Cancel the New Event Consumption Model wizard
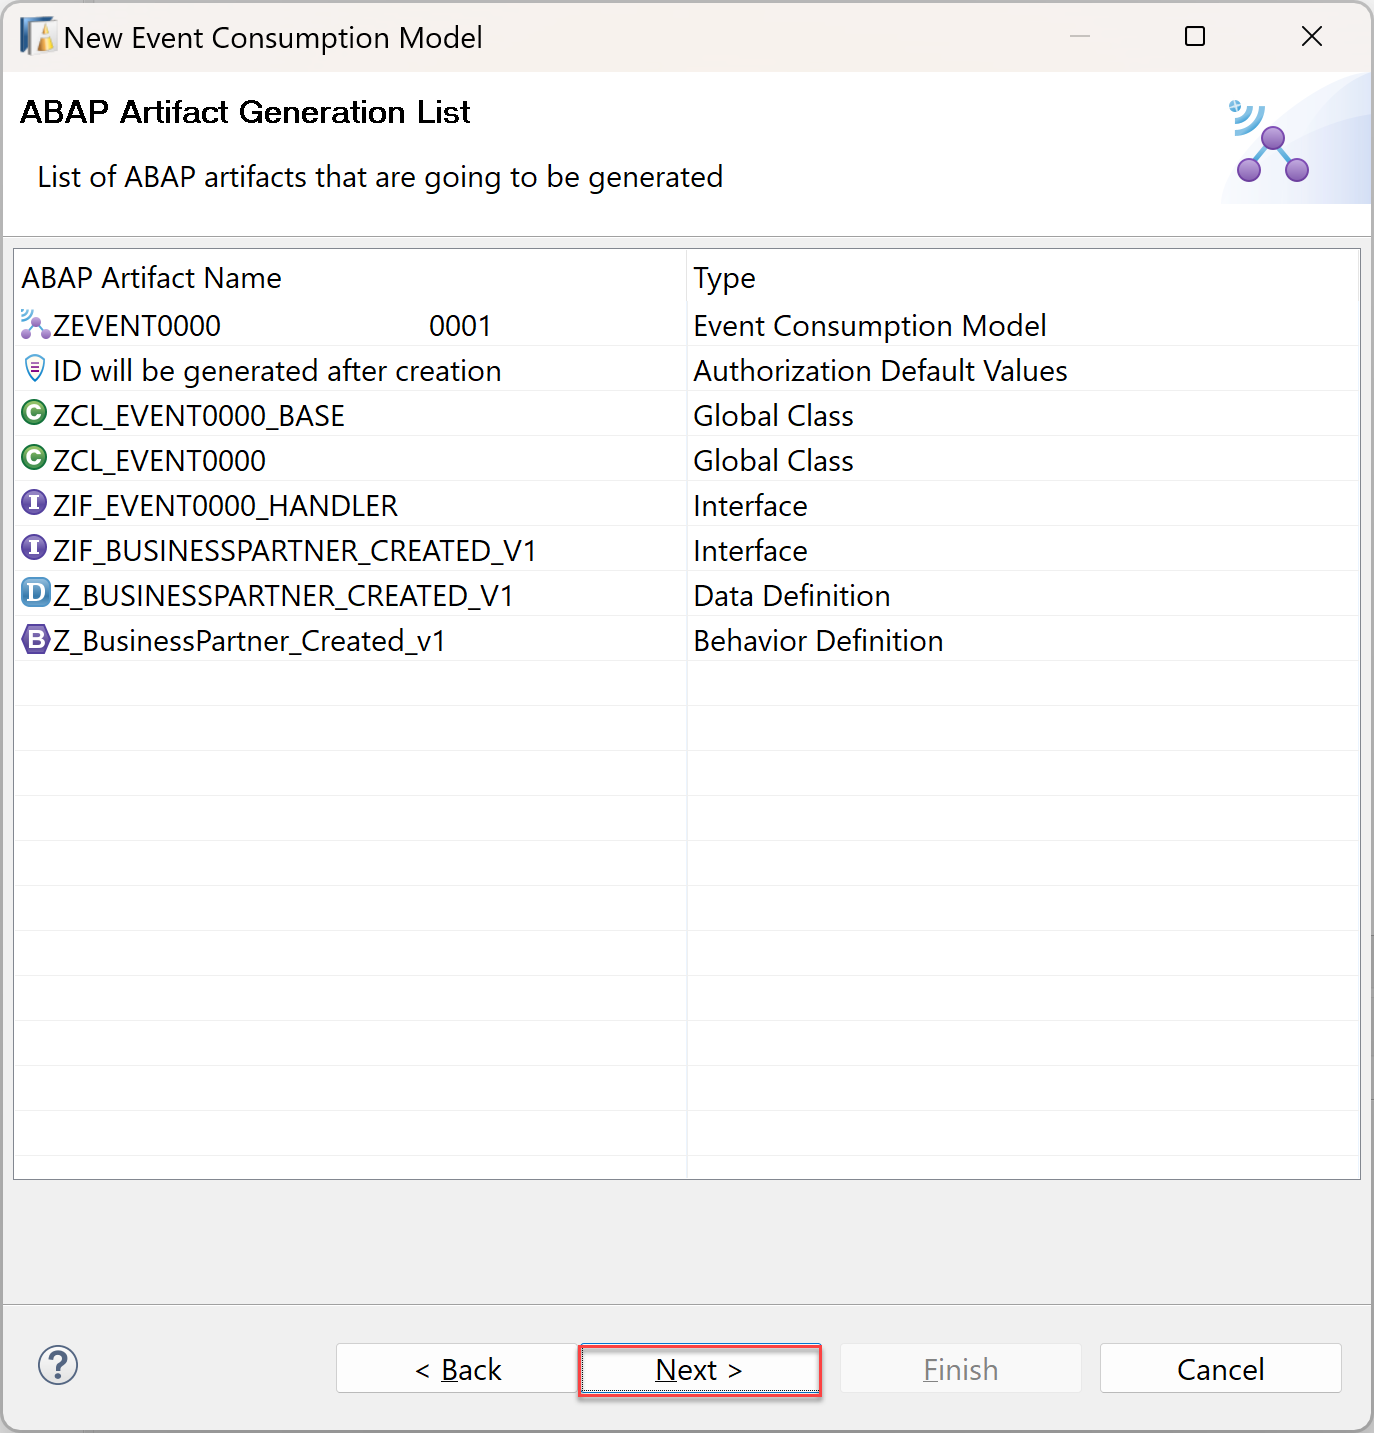The image size is (1374, 1433). [x=1220, y=1369]
